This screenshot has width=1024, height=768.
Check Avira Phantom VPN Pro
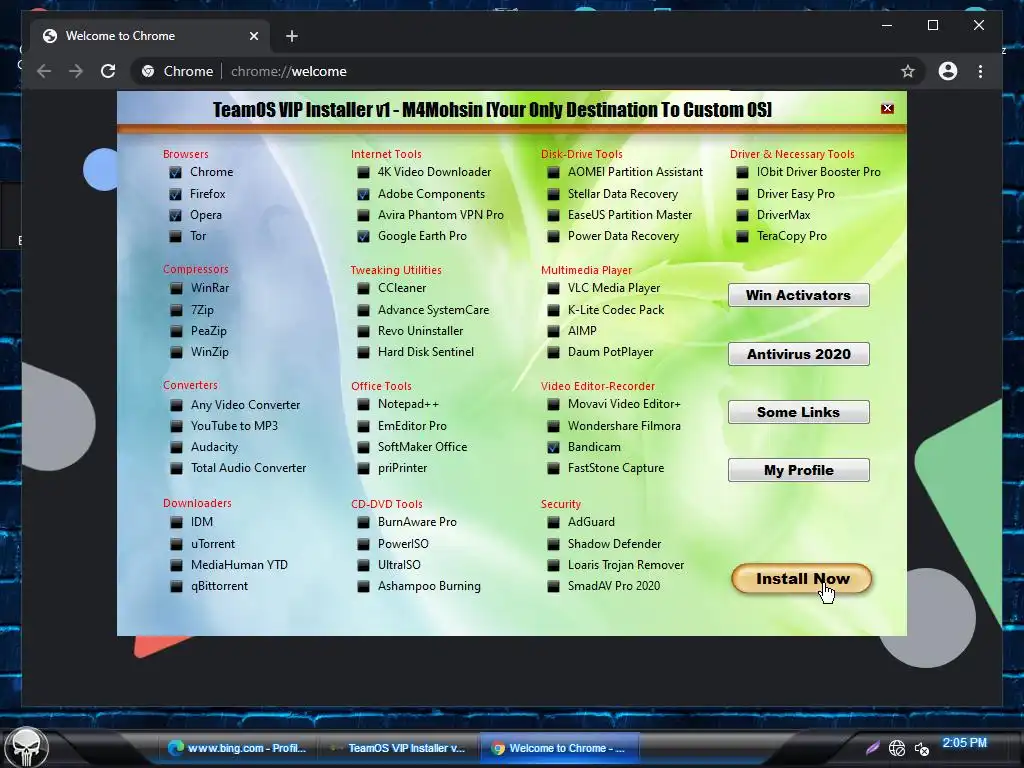(x=363, y=216)
